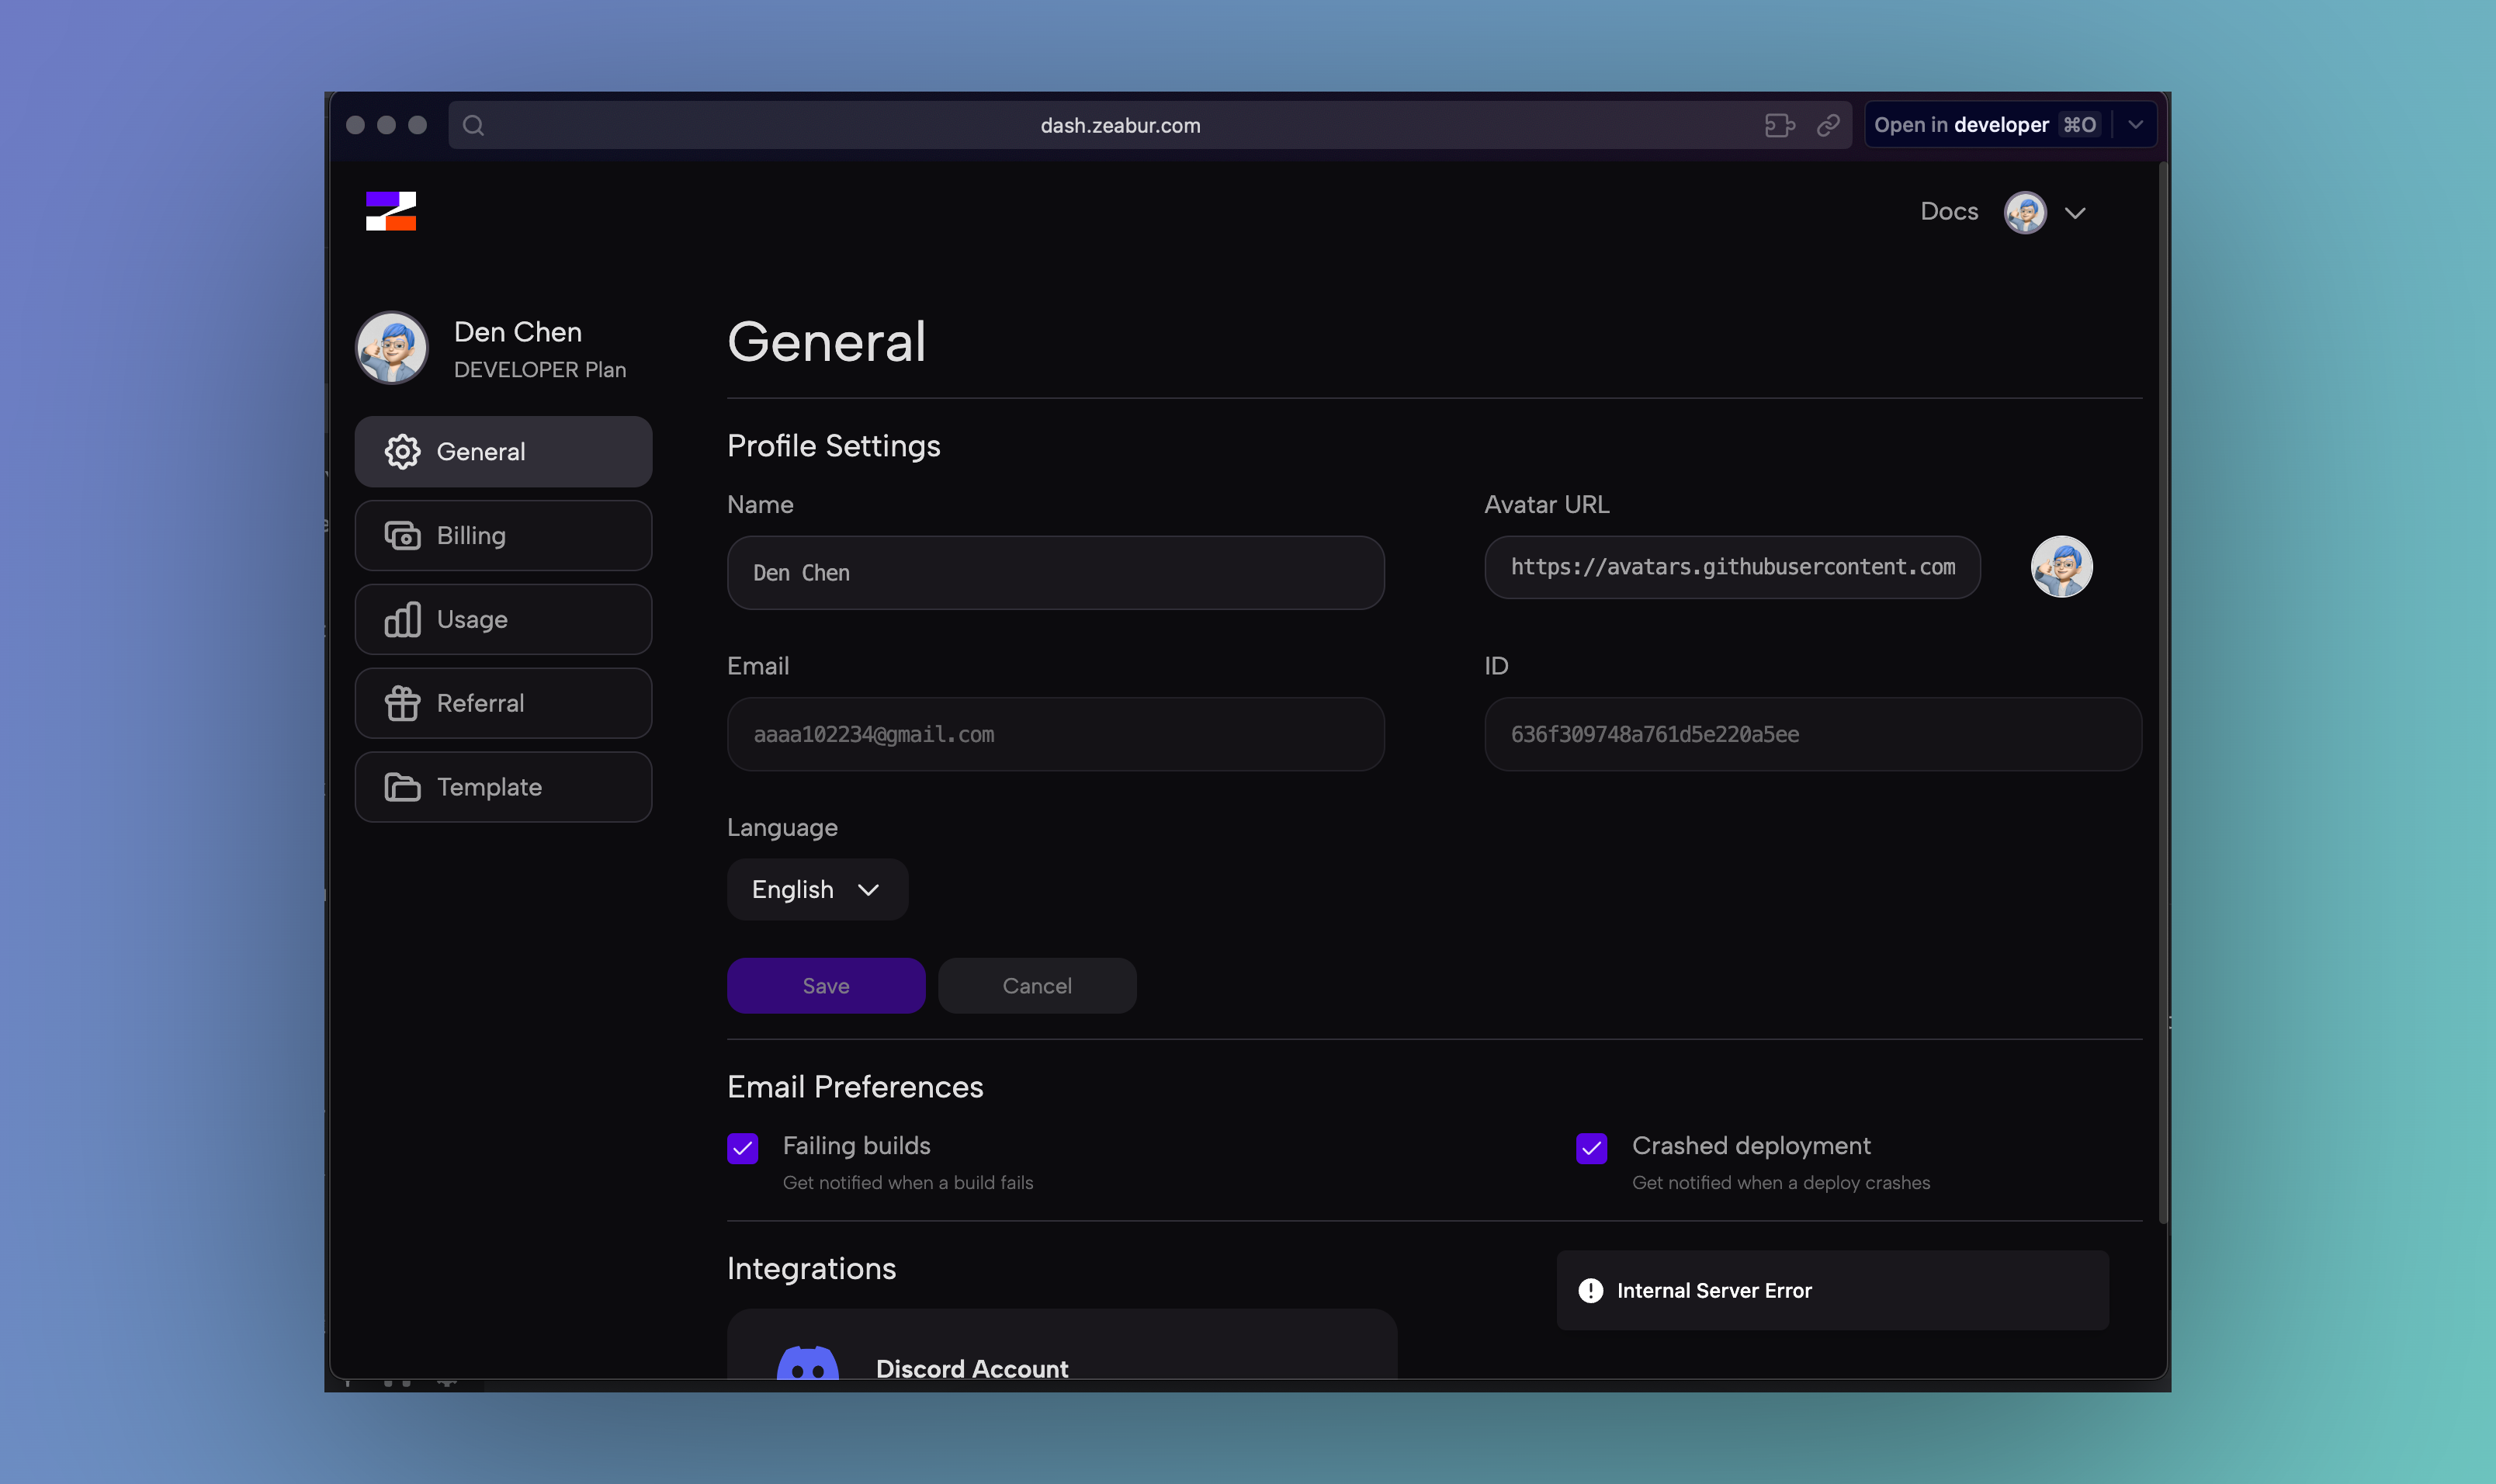Screen dimensions: 2496x1484
Task: Click the avatar preview beside Avatar URL
Action: tap(2061, 567)
